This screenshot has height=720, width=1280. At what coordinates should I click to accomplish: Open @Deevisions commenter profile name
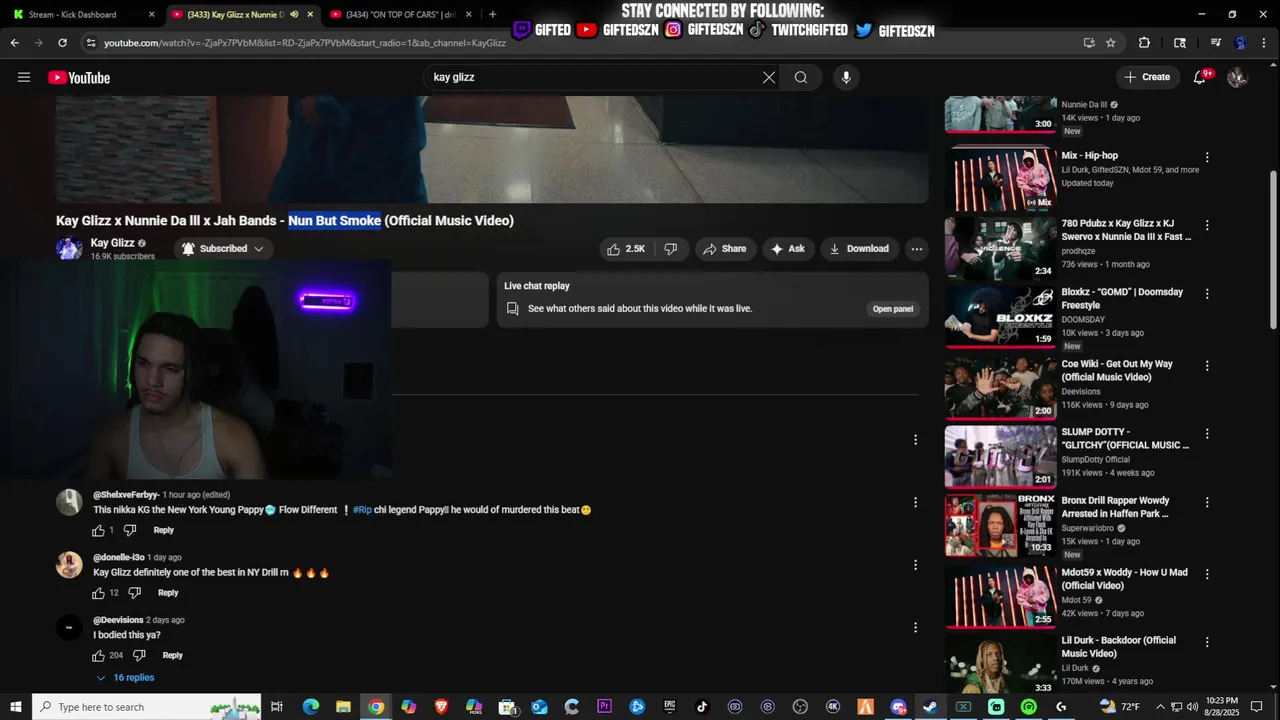(118, 620)
